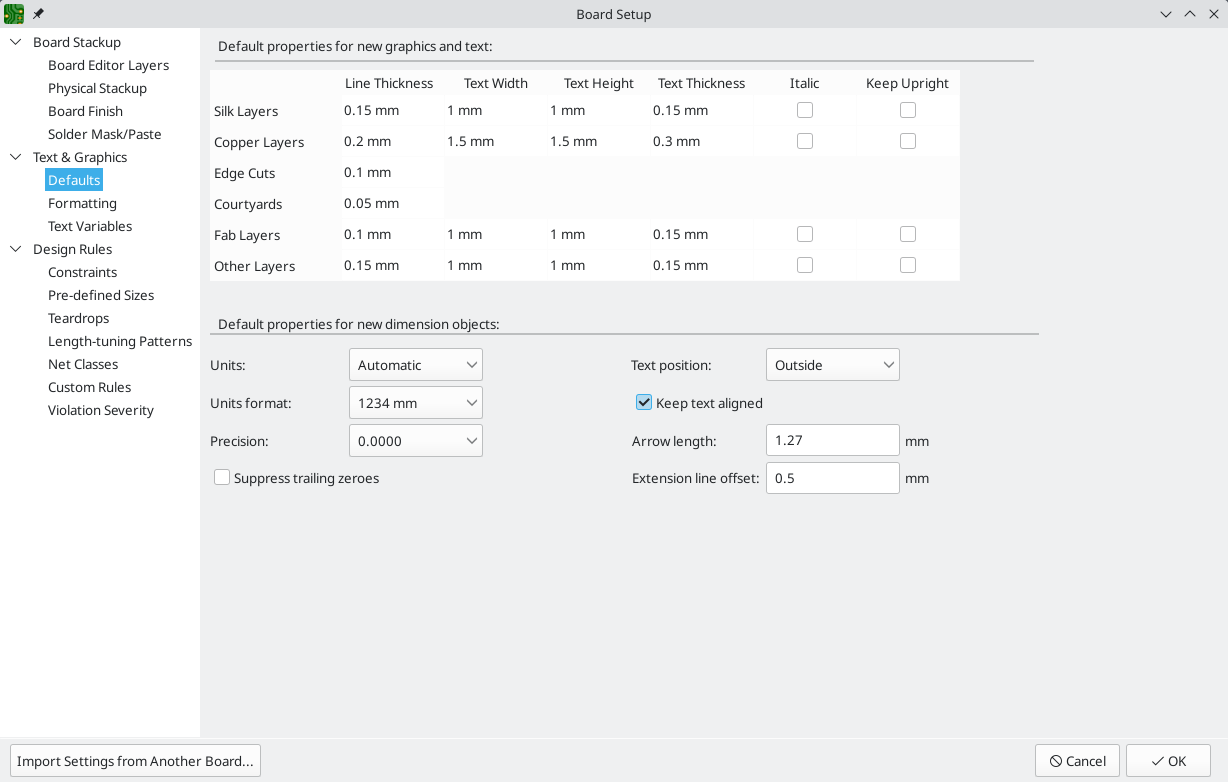Click the pin window icon

pyautogui.click(x=39, y=14)
